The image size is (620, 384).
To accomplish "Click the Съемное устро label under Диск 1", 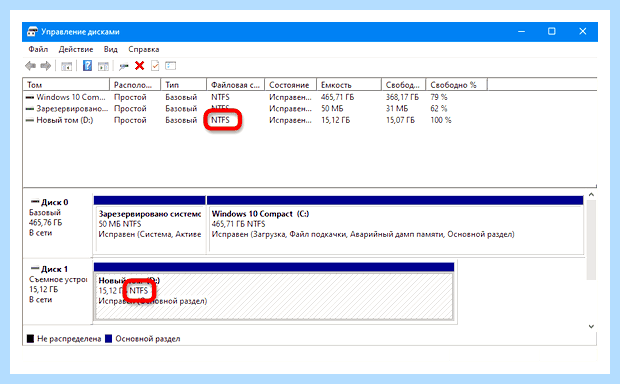I will click(58, 280).
